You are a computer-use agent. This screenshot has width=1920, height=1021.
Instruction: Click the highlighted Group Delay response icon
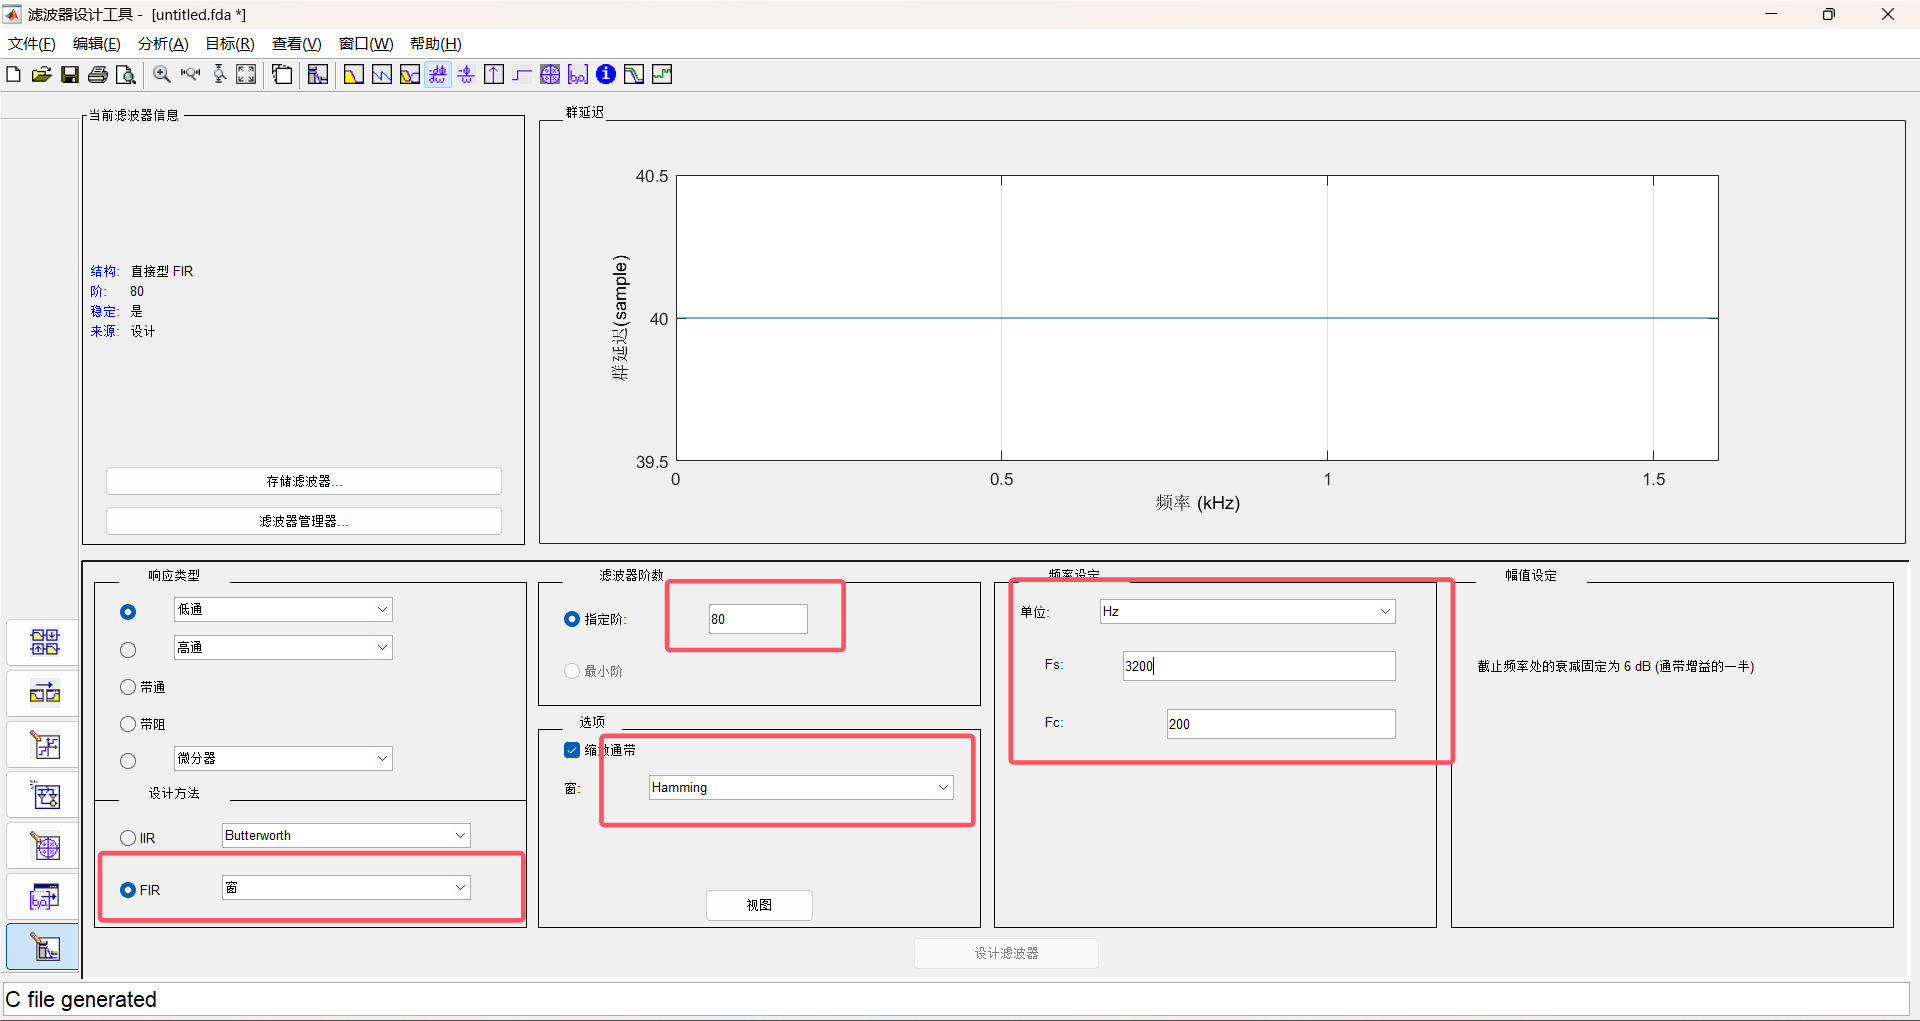438,74
